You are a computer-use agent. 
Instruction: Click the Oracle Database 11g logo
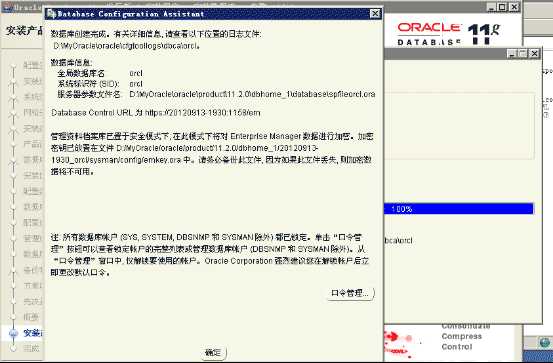point(449,34)
